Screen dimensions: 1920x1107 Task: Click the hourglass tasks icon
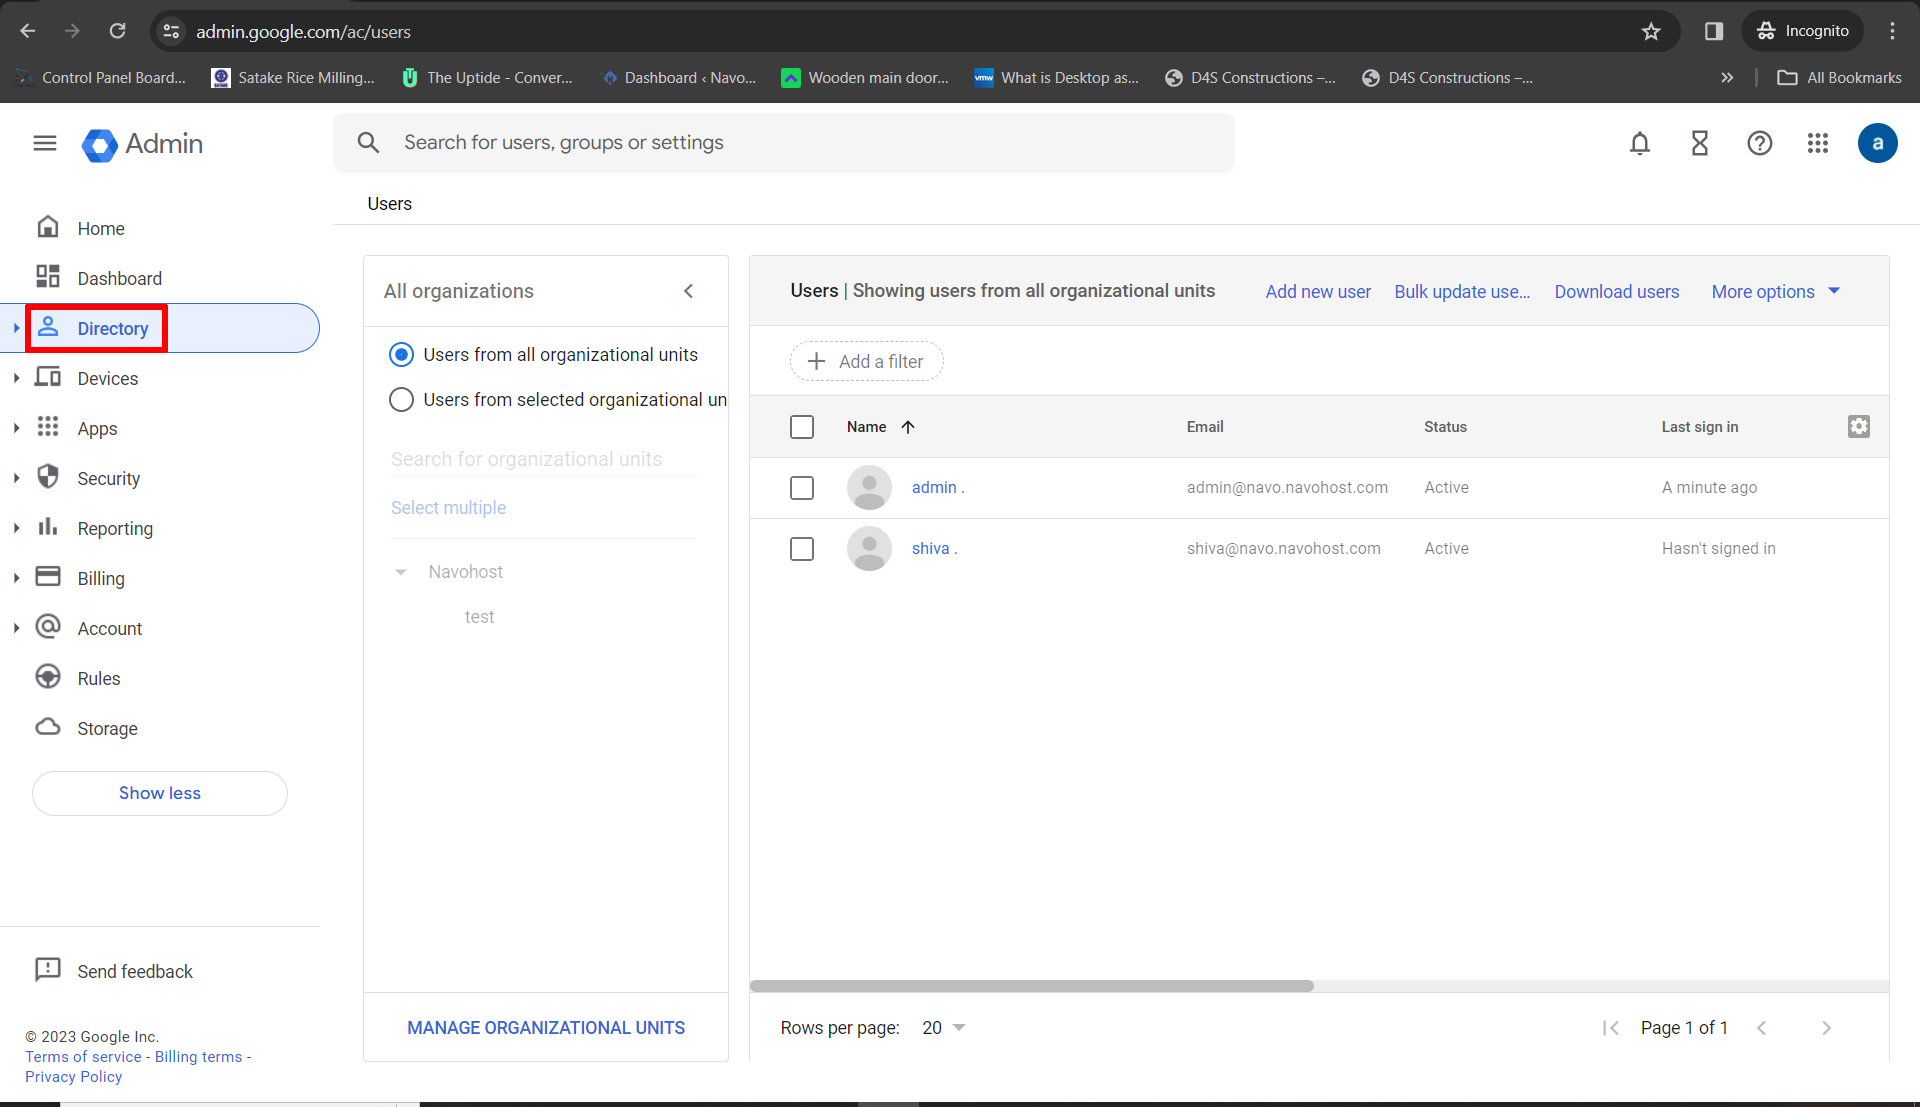pyautogui.click(x=1699, y=143)
